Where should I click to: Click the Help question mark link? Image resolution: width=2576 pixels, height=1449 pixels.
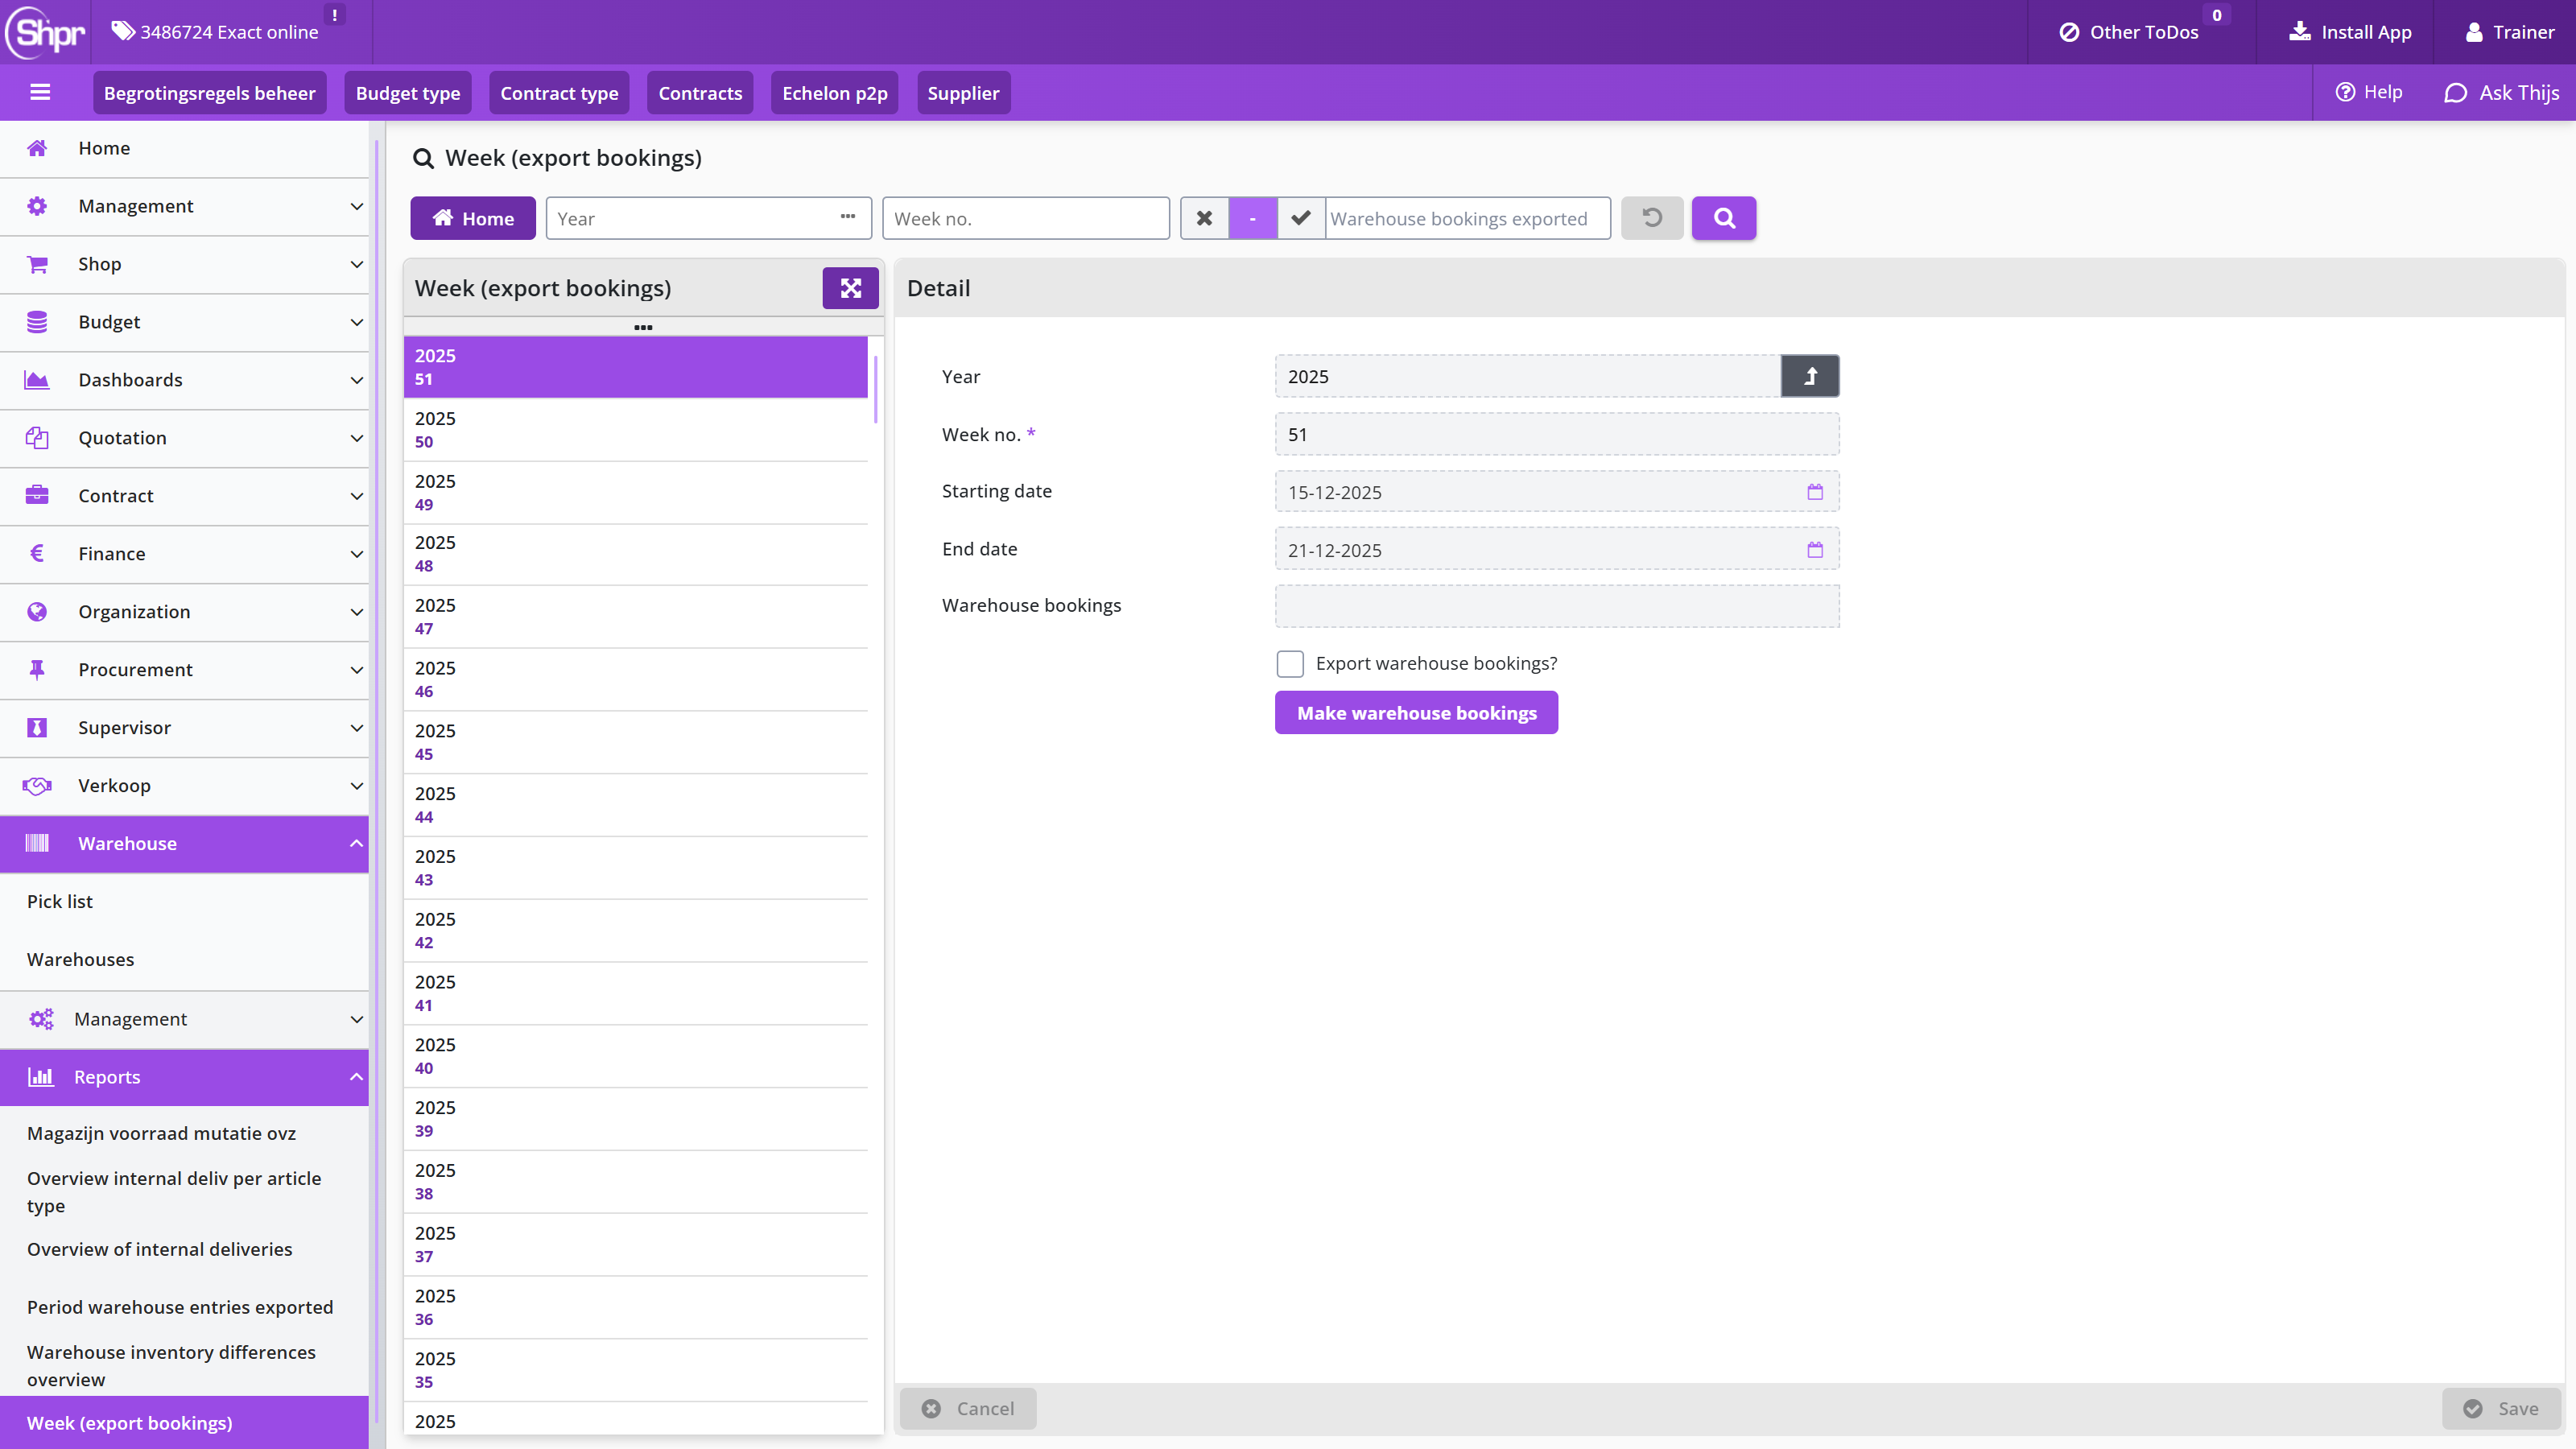pos(2368,92)
